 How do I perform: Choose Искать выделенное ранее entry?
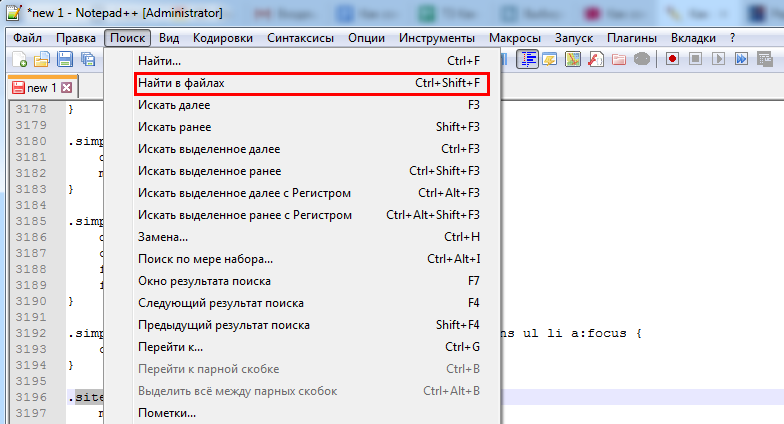tap(302, 171)
